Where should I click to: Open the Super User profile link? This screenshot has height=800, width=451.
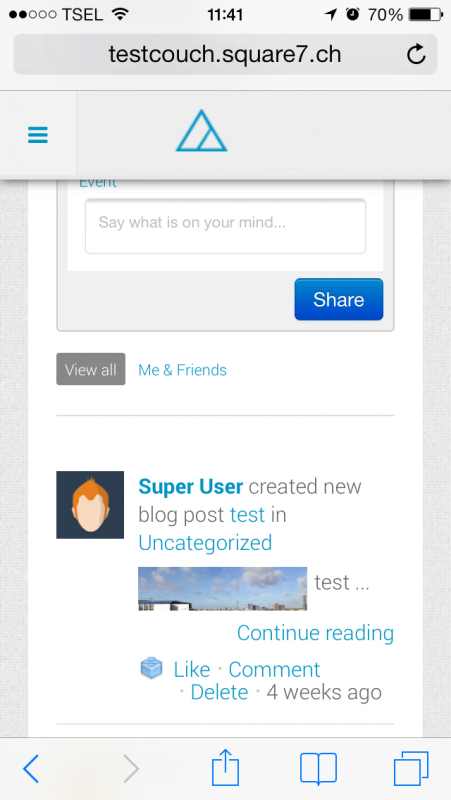tap(190, 487)
